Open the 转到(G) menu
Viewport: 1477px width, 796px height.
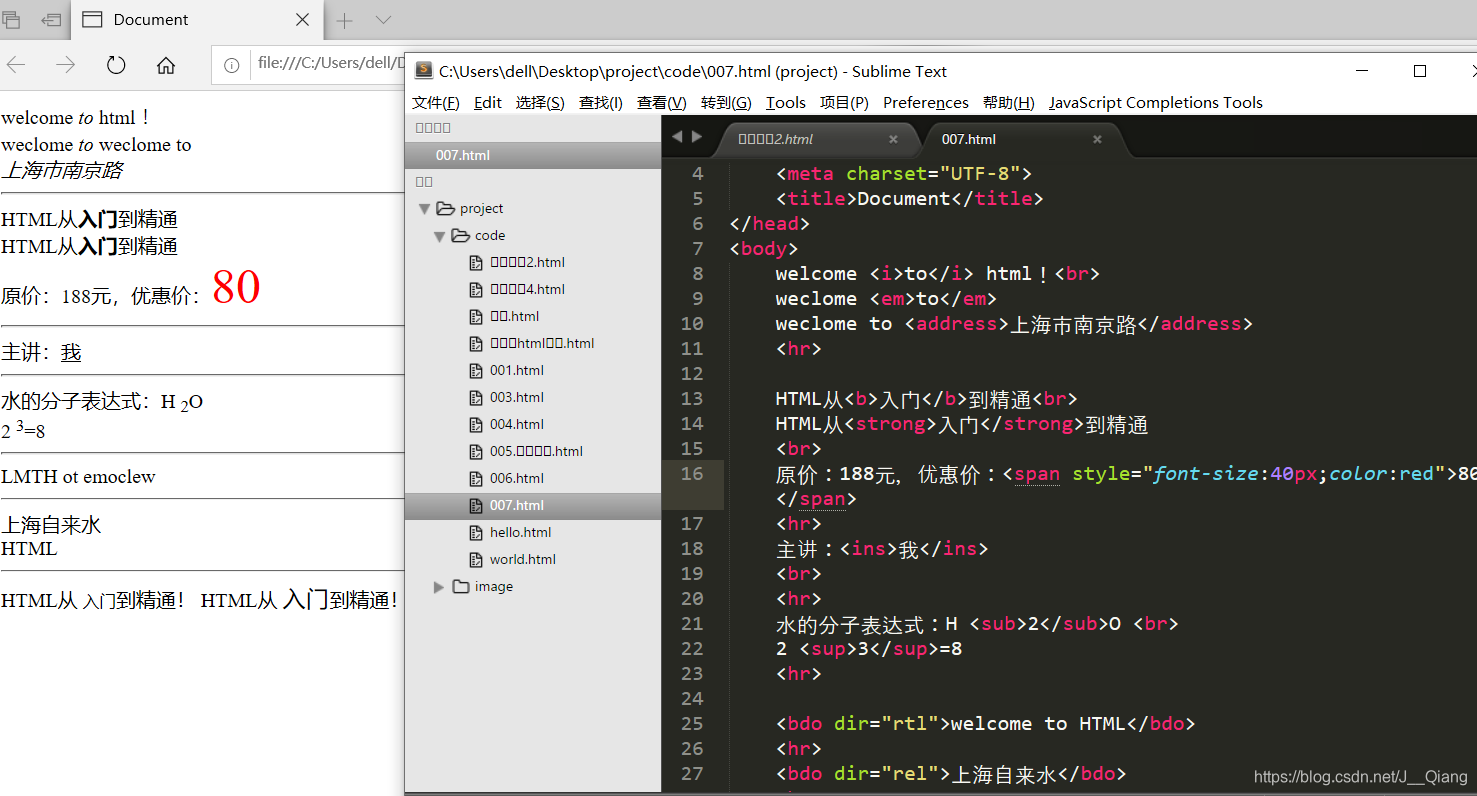[x=726, y=103]
